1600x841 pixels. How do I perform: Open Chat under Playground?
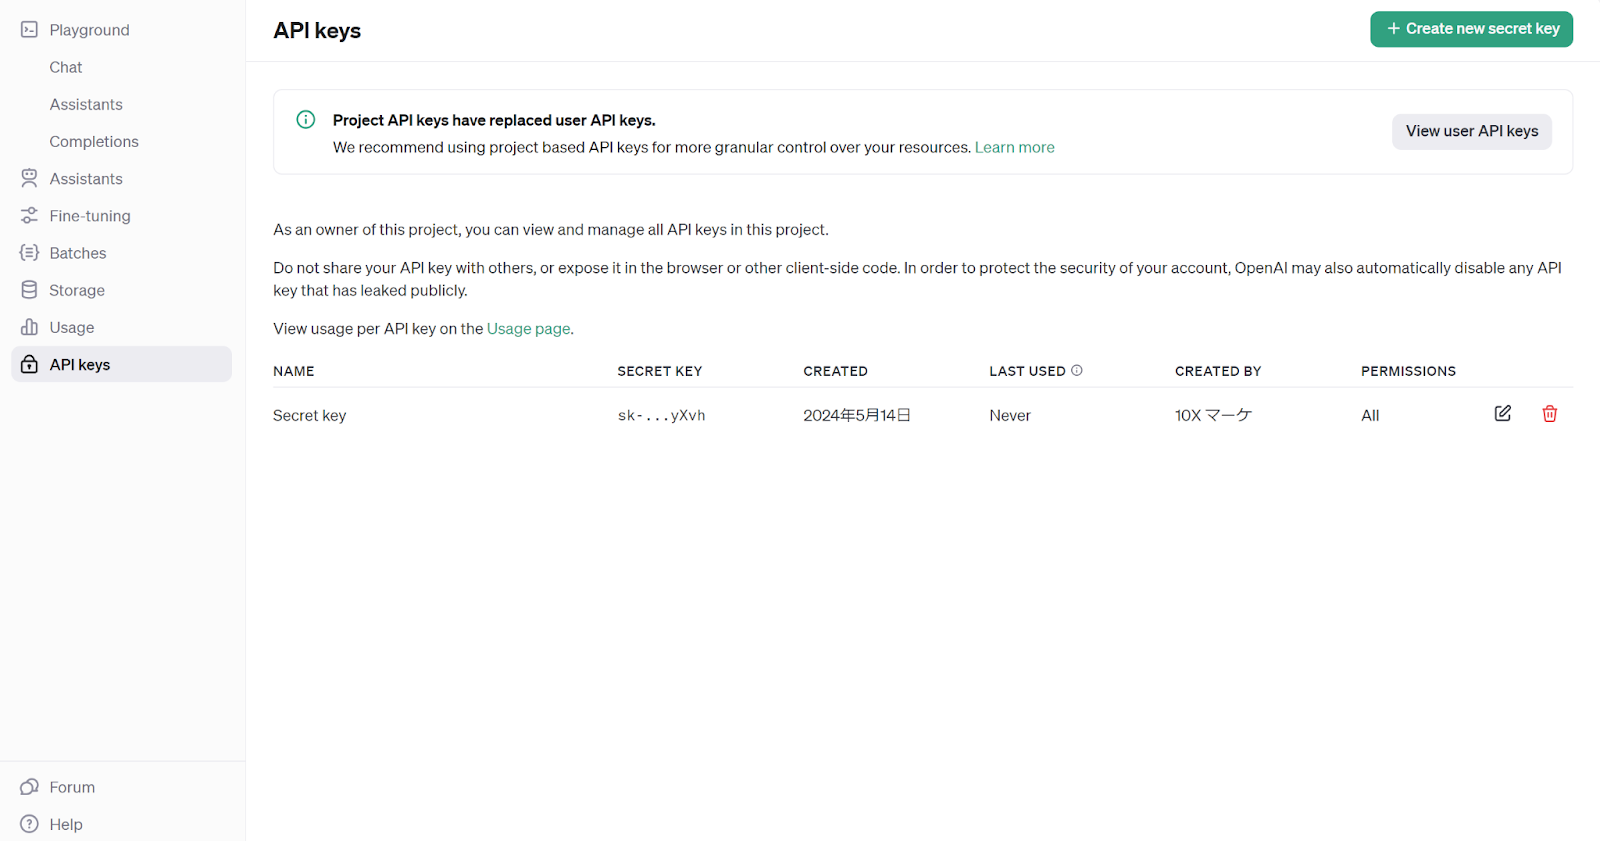pos(66,67)
